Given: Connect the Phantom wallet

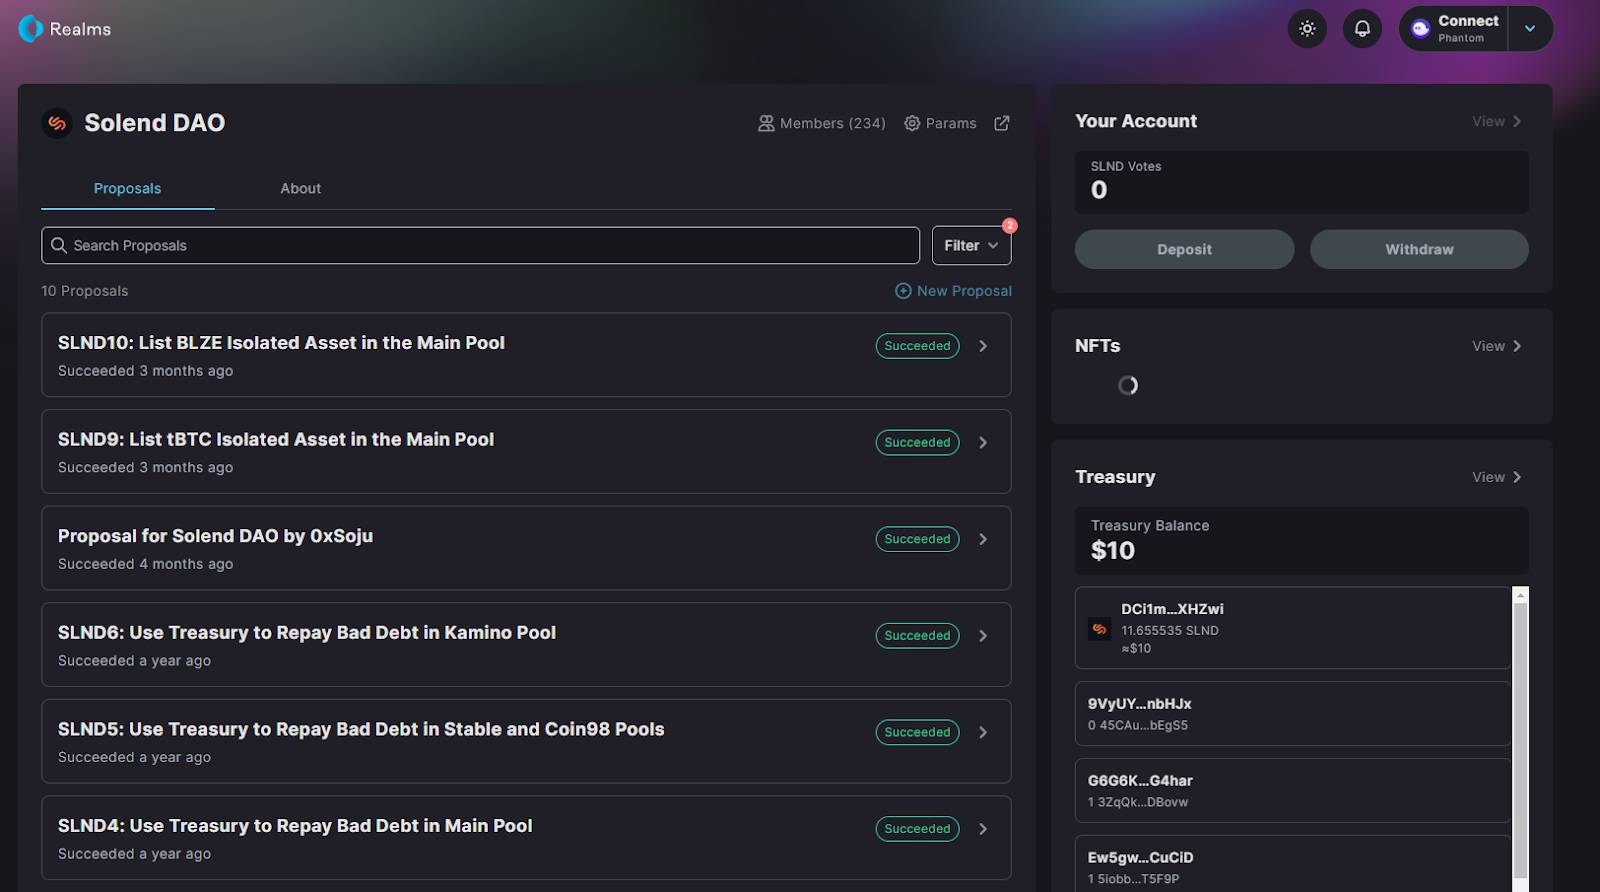Looking at the screenshot, I should 1454,29.
